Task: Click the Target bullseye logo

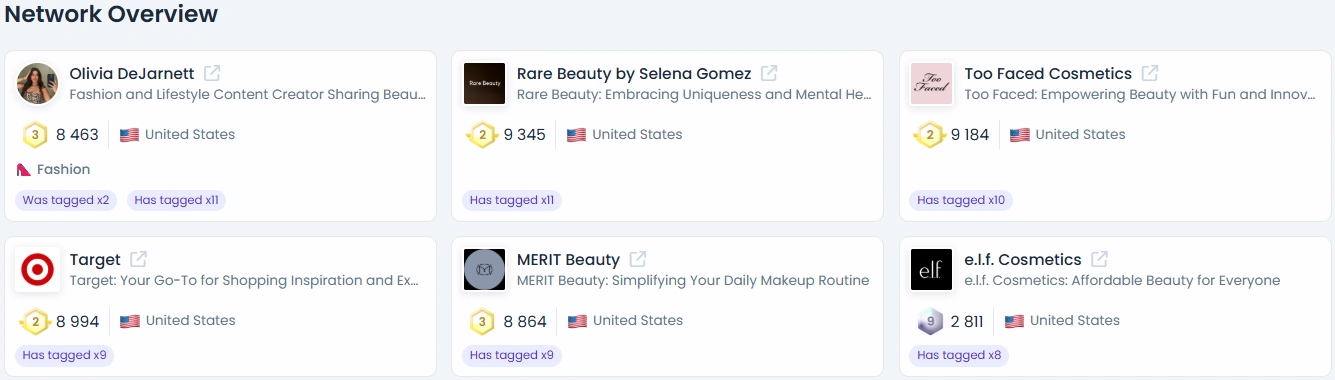Action: [x=38, y=270]
